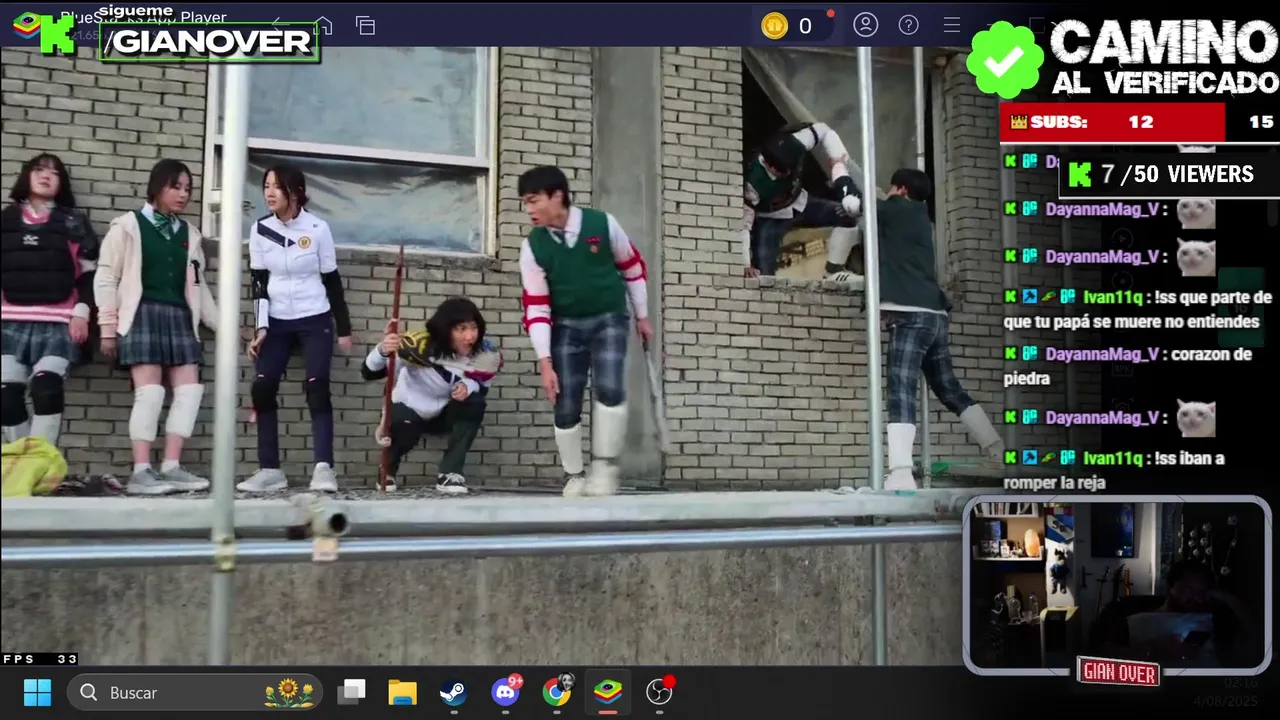Open OBS Studio from the taskbar
The width and height of the screenshot is (1280, 720).
(660, 691)
